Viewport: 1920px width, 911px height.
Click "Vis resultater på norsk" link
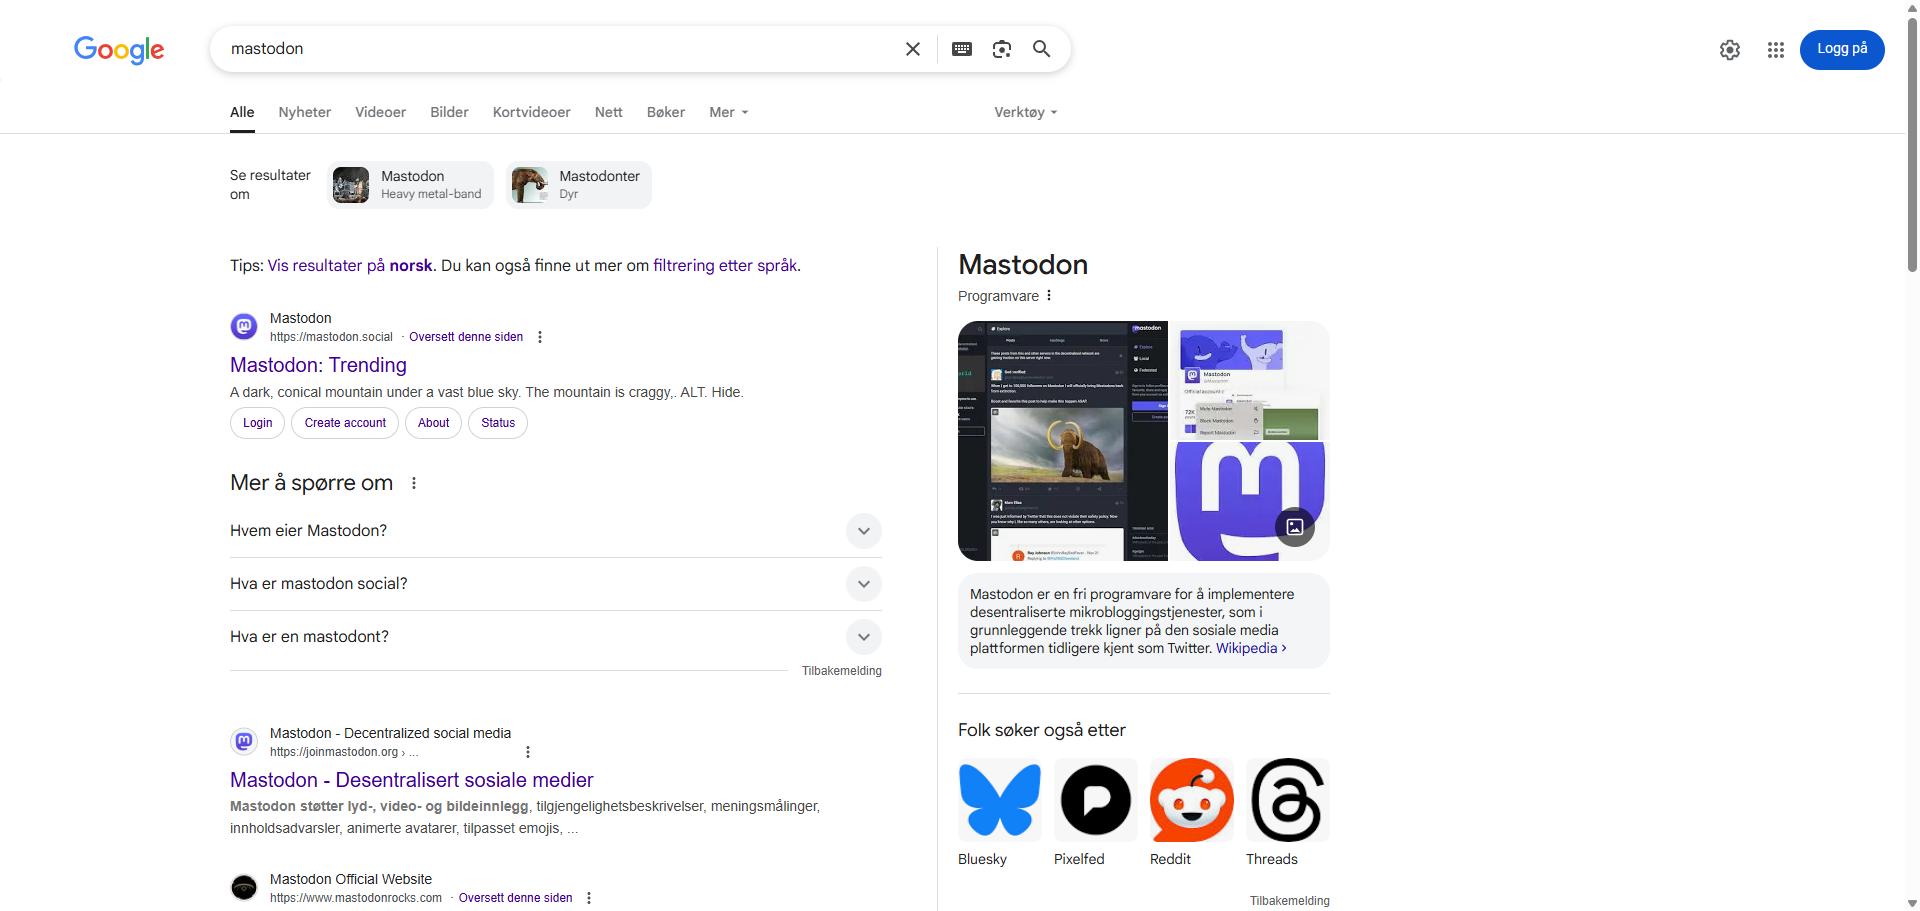click(350, 266)
